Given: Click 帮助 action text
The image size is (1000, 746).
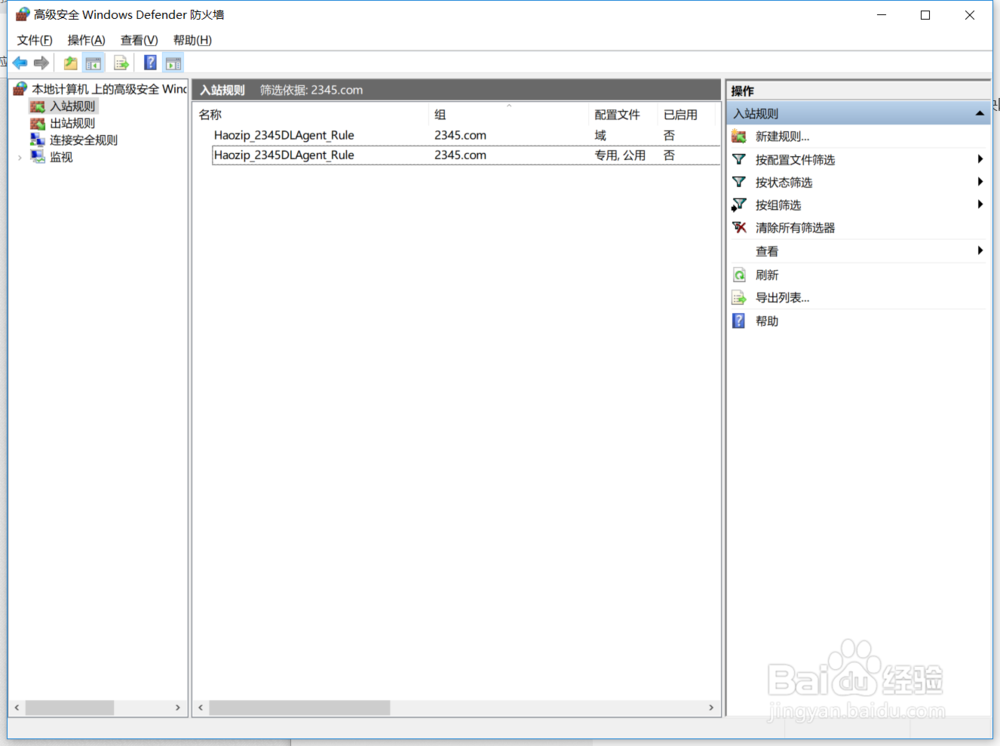Looking at the screenshot, I should point(767,321).
